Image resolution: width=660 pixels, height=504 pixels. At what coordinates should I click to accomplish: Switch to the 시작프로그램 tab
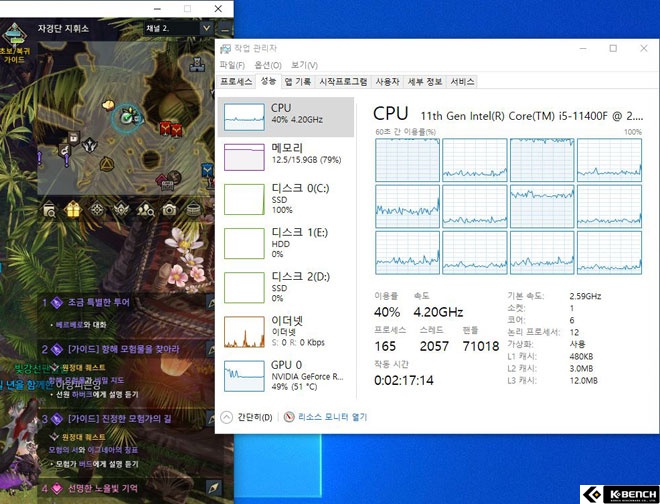click(343, 82)
